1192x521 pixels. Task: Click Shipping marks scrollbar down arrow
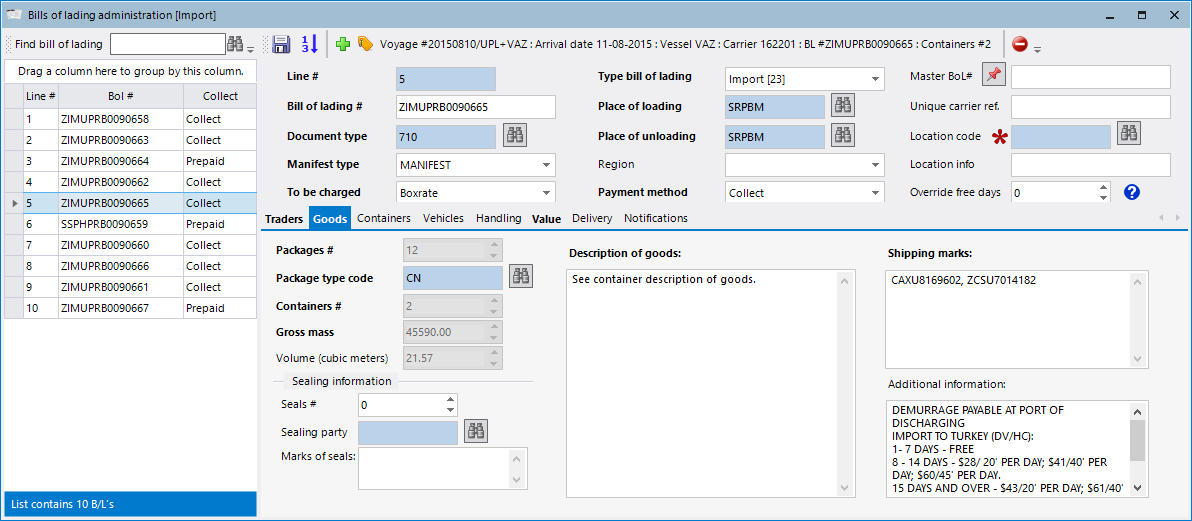pos(1137,358)
